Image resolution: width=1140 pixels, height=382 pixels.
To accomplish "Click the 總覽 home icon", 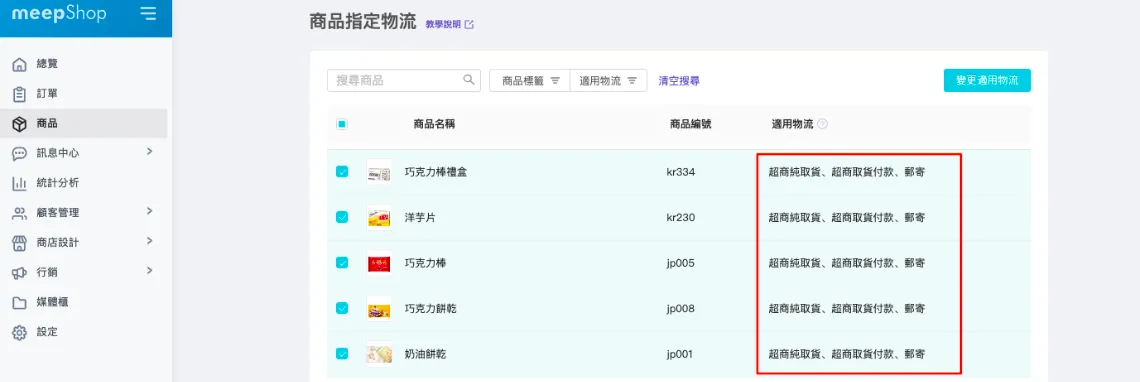I will [x=20, y=64].
